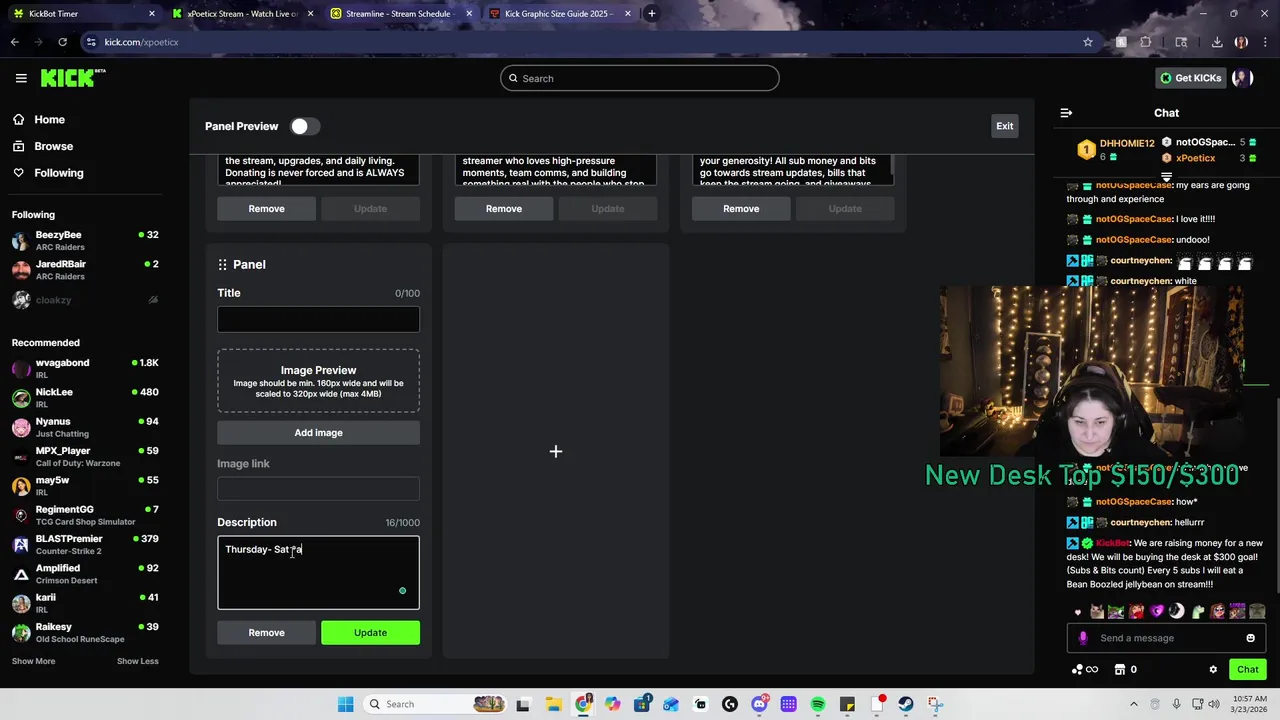This screenshot has width=1280, height=720.
Task: Collapse chat with the arrow icon
Action: 1066,113
